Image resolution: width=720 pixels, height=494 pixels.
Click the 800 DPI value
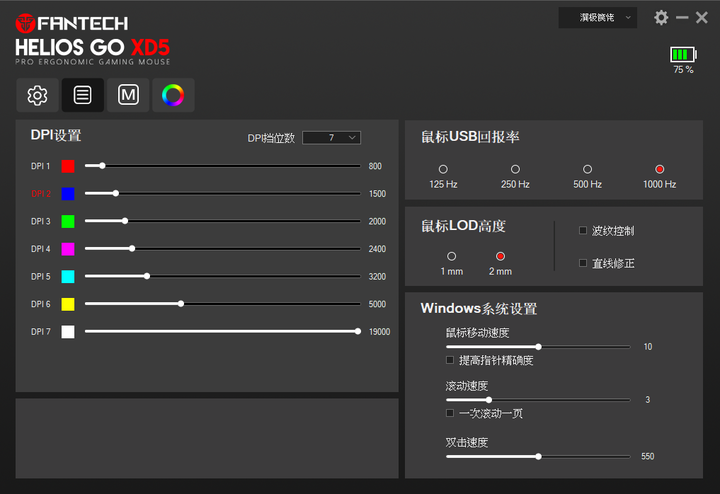[x=375, y=166]
